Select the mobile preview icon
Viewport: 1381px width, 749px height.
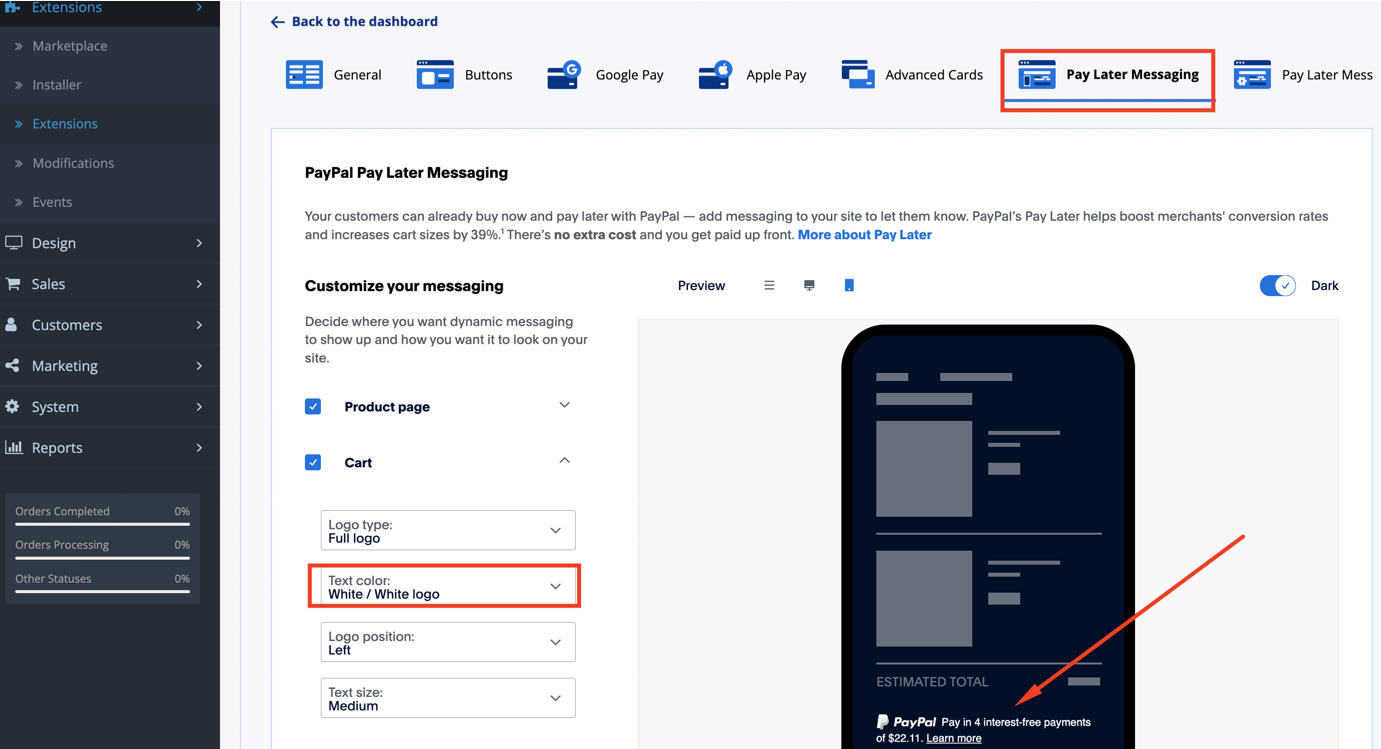[x=849, y=285]
